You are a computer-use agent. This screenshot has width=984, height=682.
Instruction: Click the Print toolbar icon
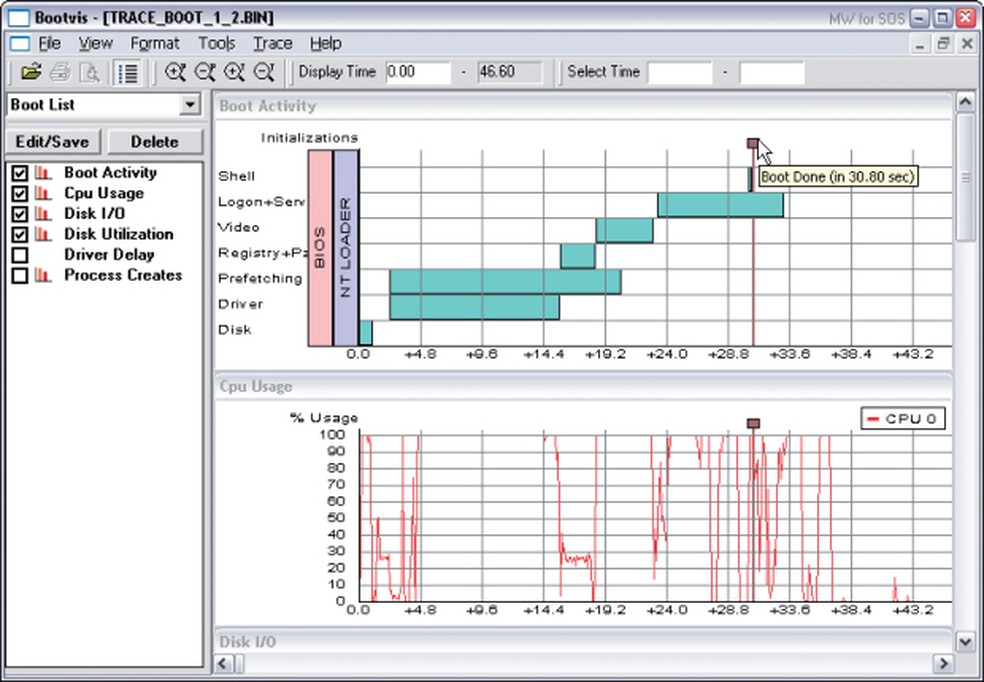tap(60, 72)
